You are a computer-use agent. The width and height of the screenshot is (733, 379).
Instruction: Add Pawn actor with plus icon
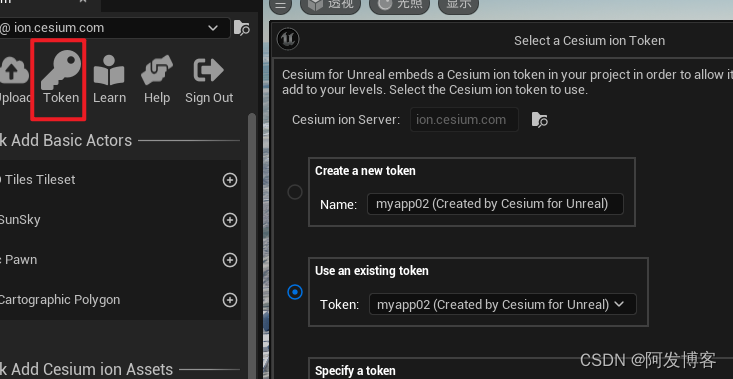pyautogui.click(x=230, y=260)
